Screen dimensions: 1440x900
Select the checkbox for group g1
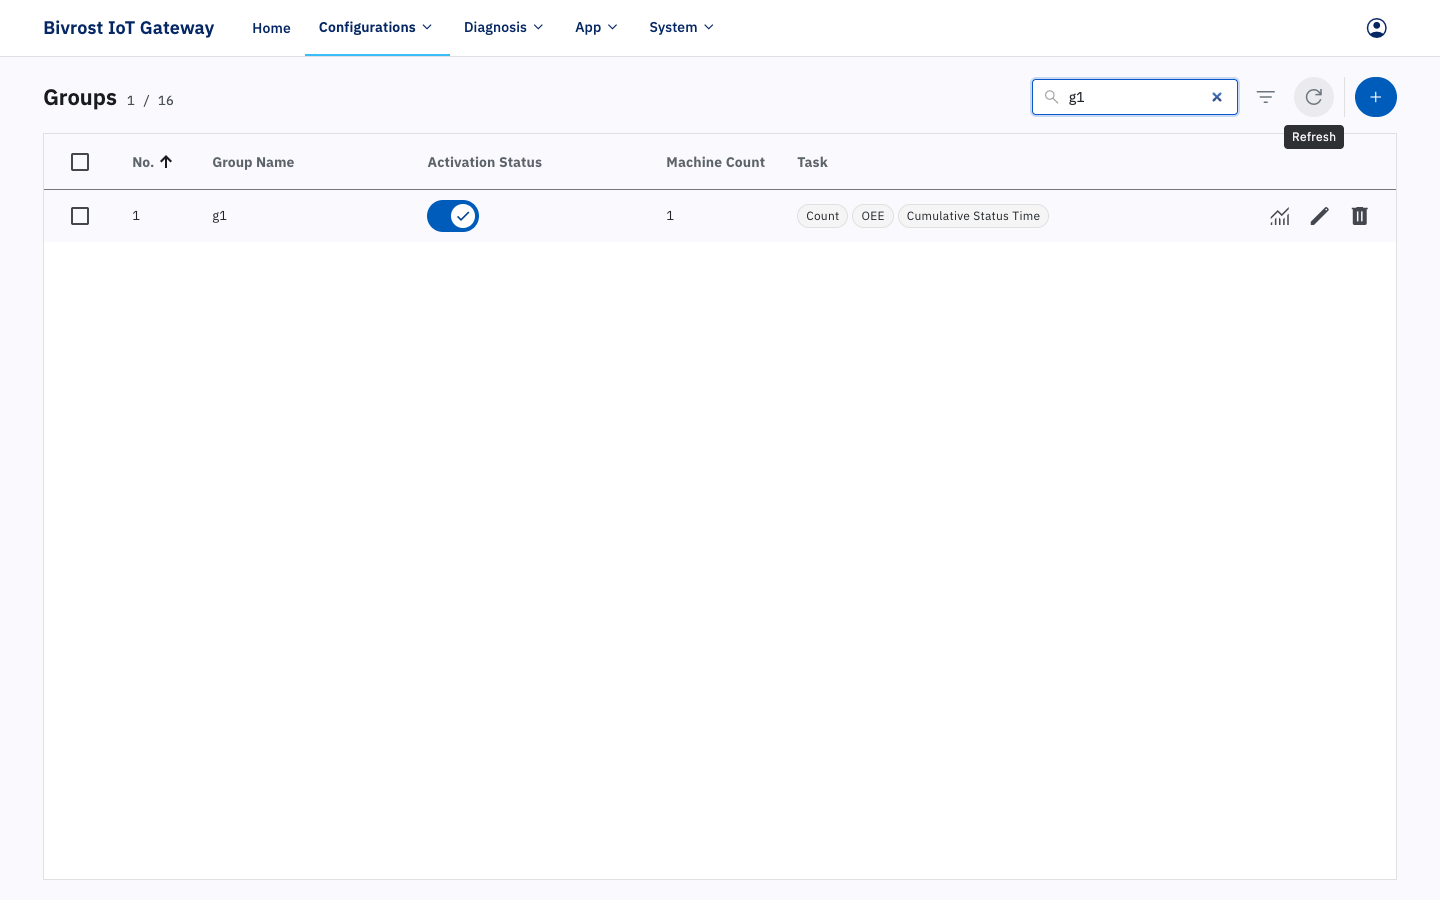(80, 216)
